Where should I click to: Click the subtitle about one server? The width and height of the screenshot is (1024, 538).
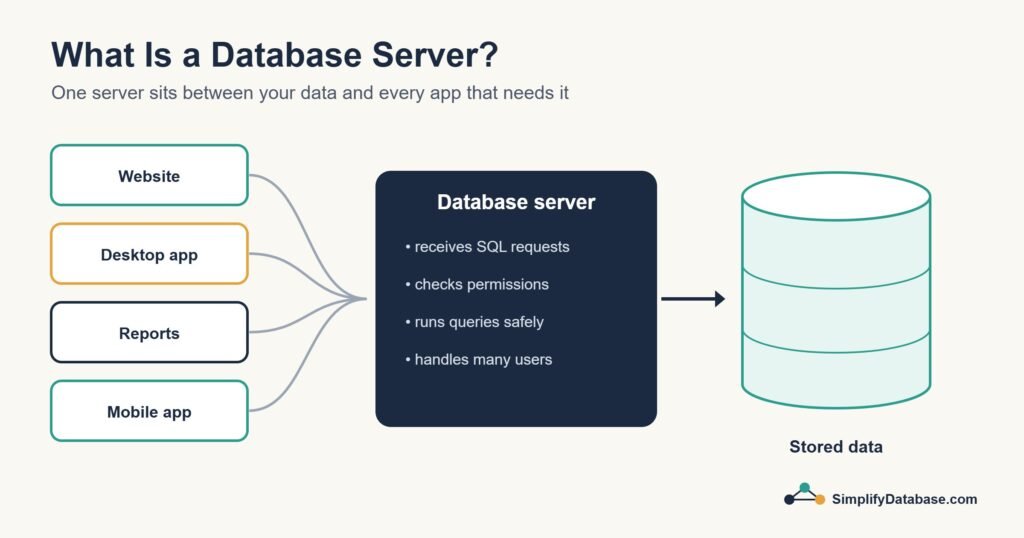pyautogui.click(x=310, y=93)
